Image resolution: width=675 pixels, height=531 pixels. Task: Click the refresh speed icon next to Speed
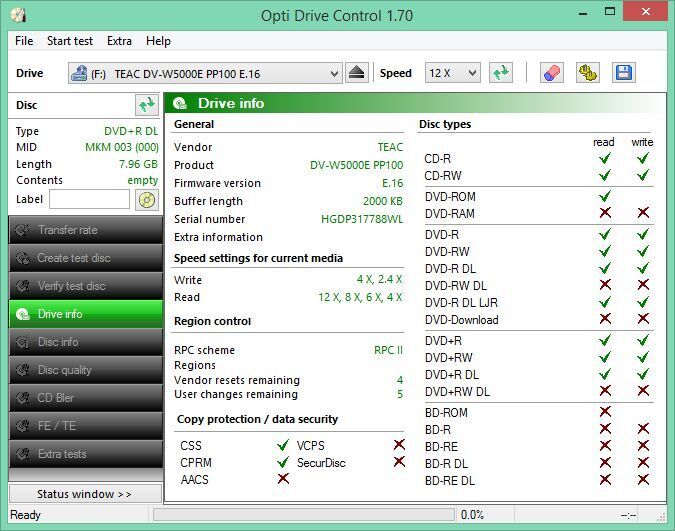tap(501, 73)
